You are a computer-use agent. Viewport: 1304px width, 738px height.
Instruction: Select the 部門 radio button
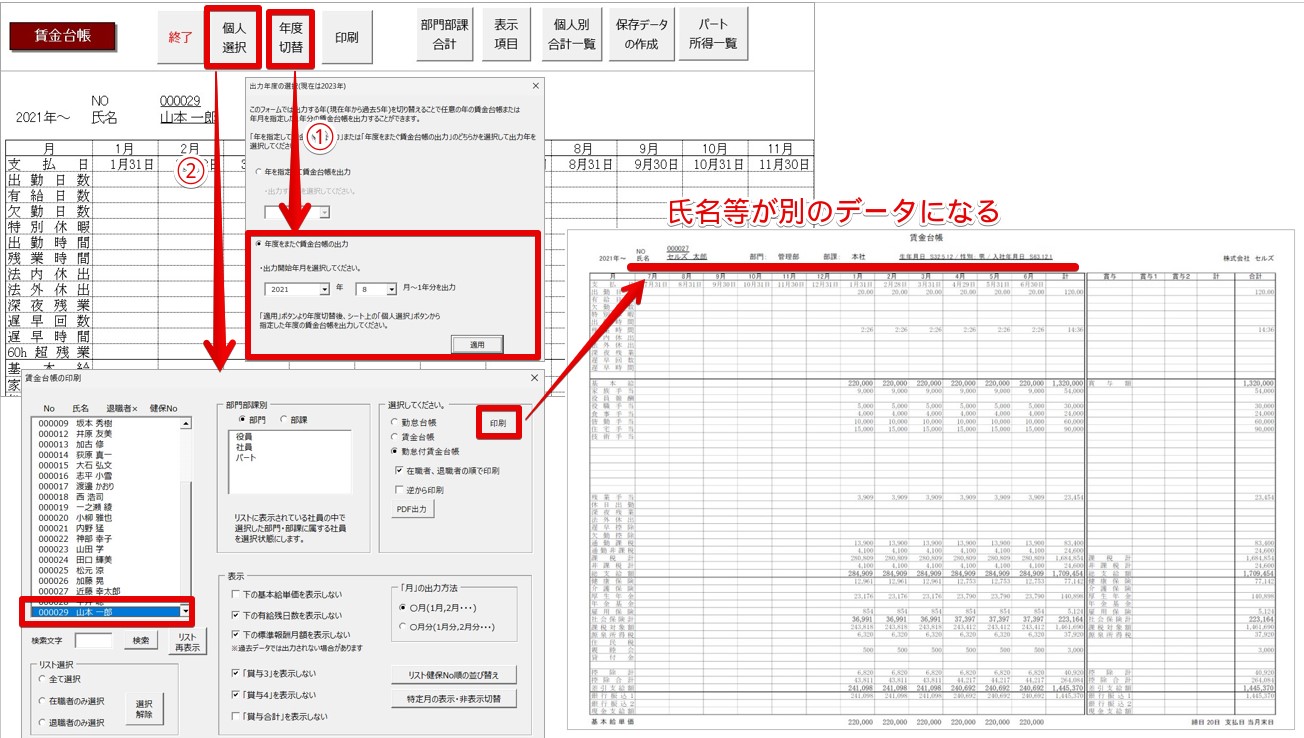click(x=251, y=420)
